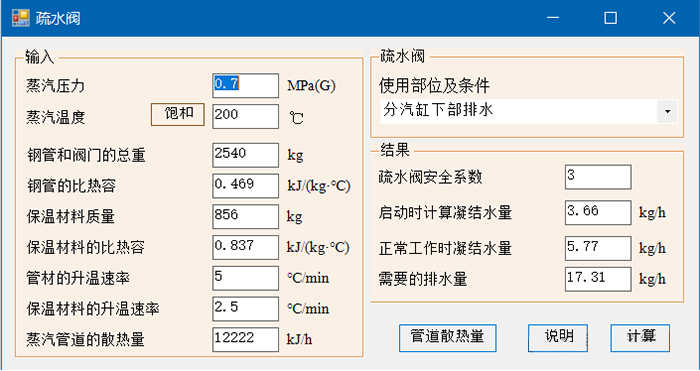The image size is (700, 371).
Task: Click the 需要的排水量 label
Action: click(x=423, y=279)
